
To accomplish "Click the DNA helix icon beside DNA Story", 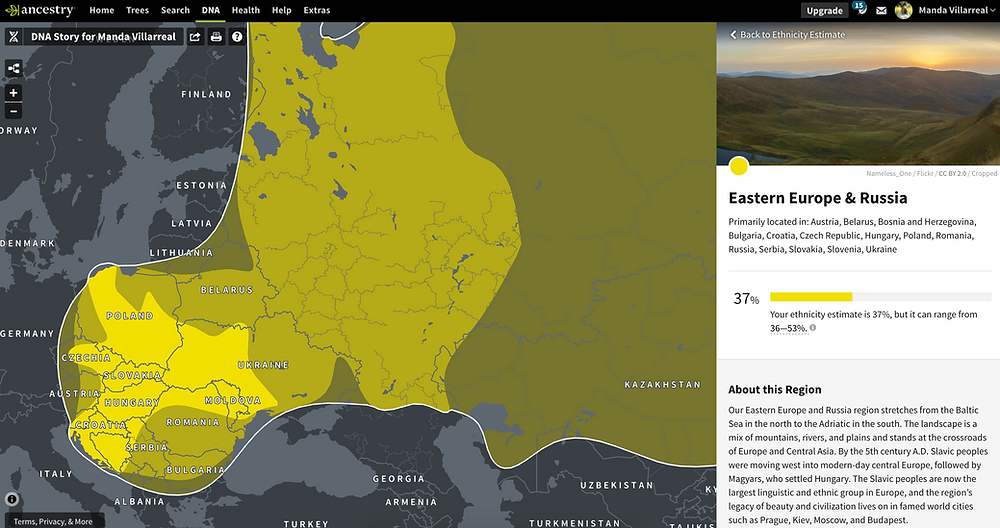I will (14, 37).
